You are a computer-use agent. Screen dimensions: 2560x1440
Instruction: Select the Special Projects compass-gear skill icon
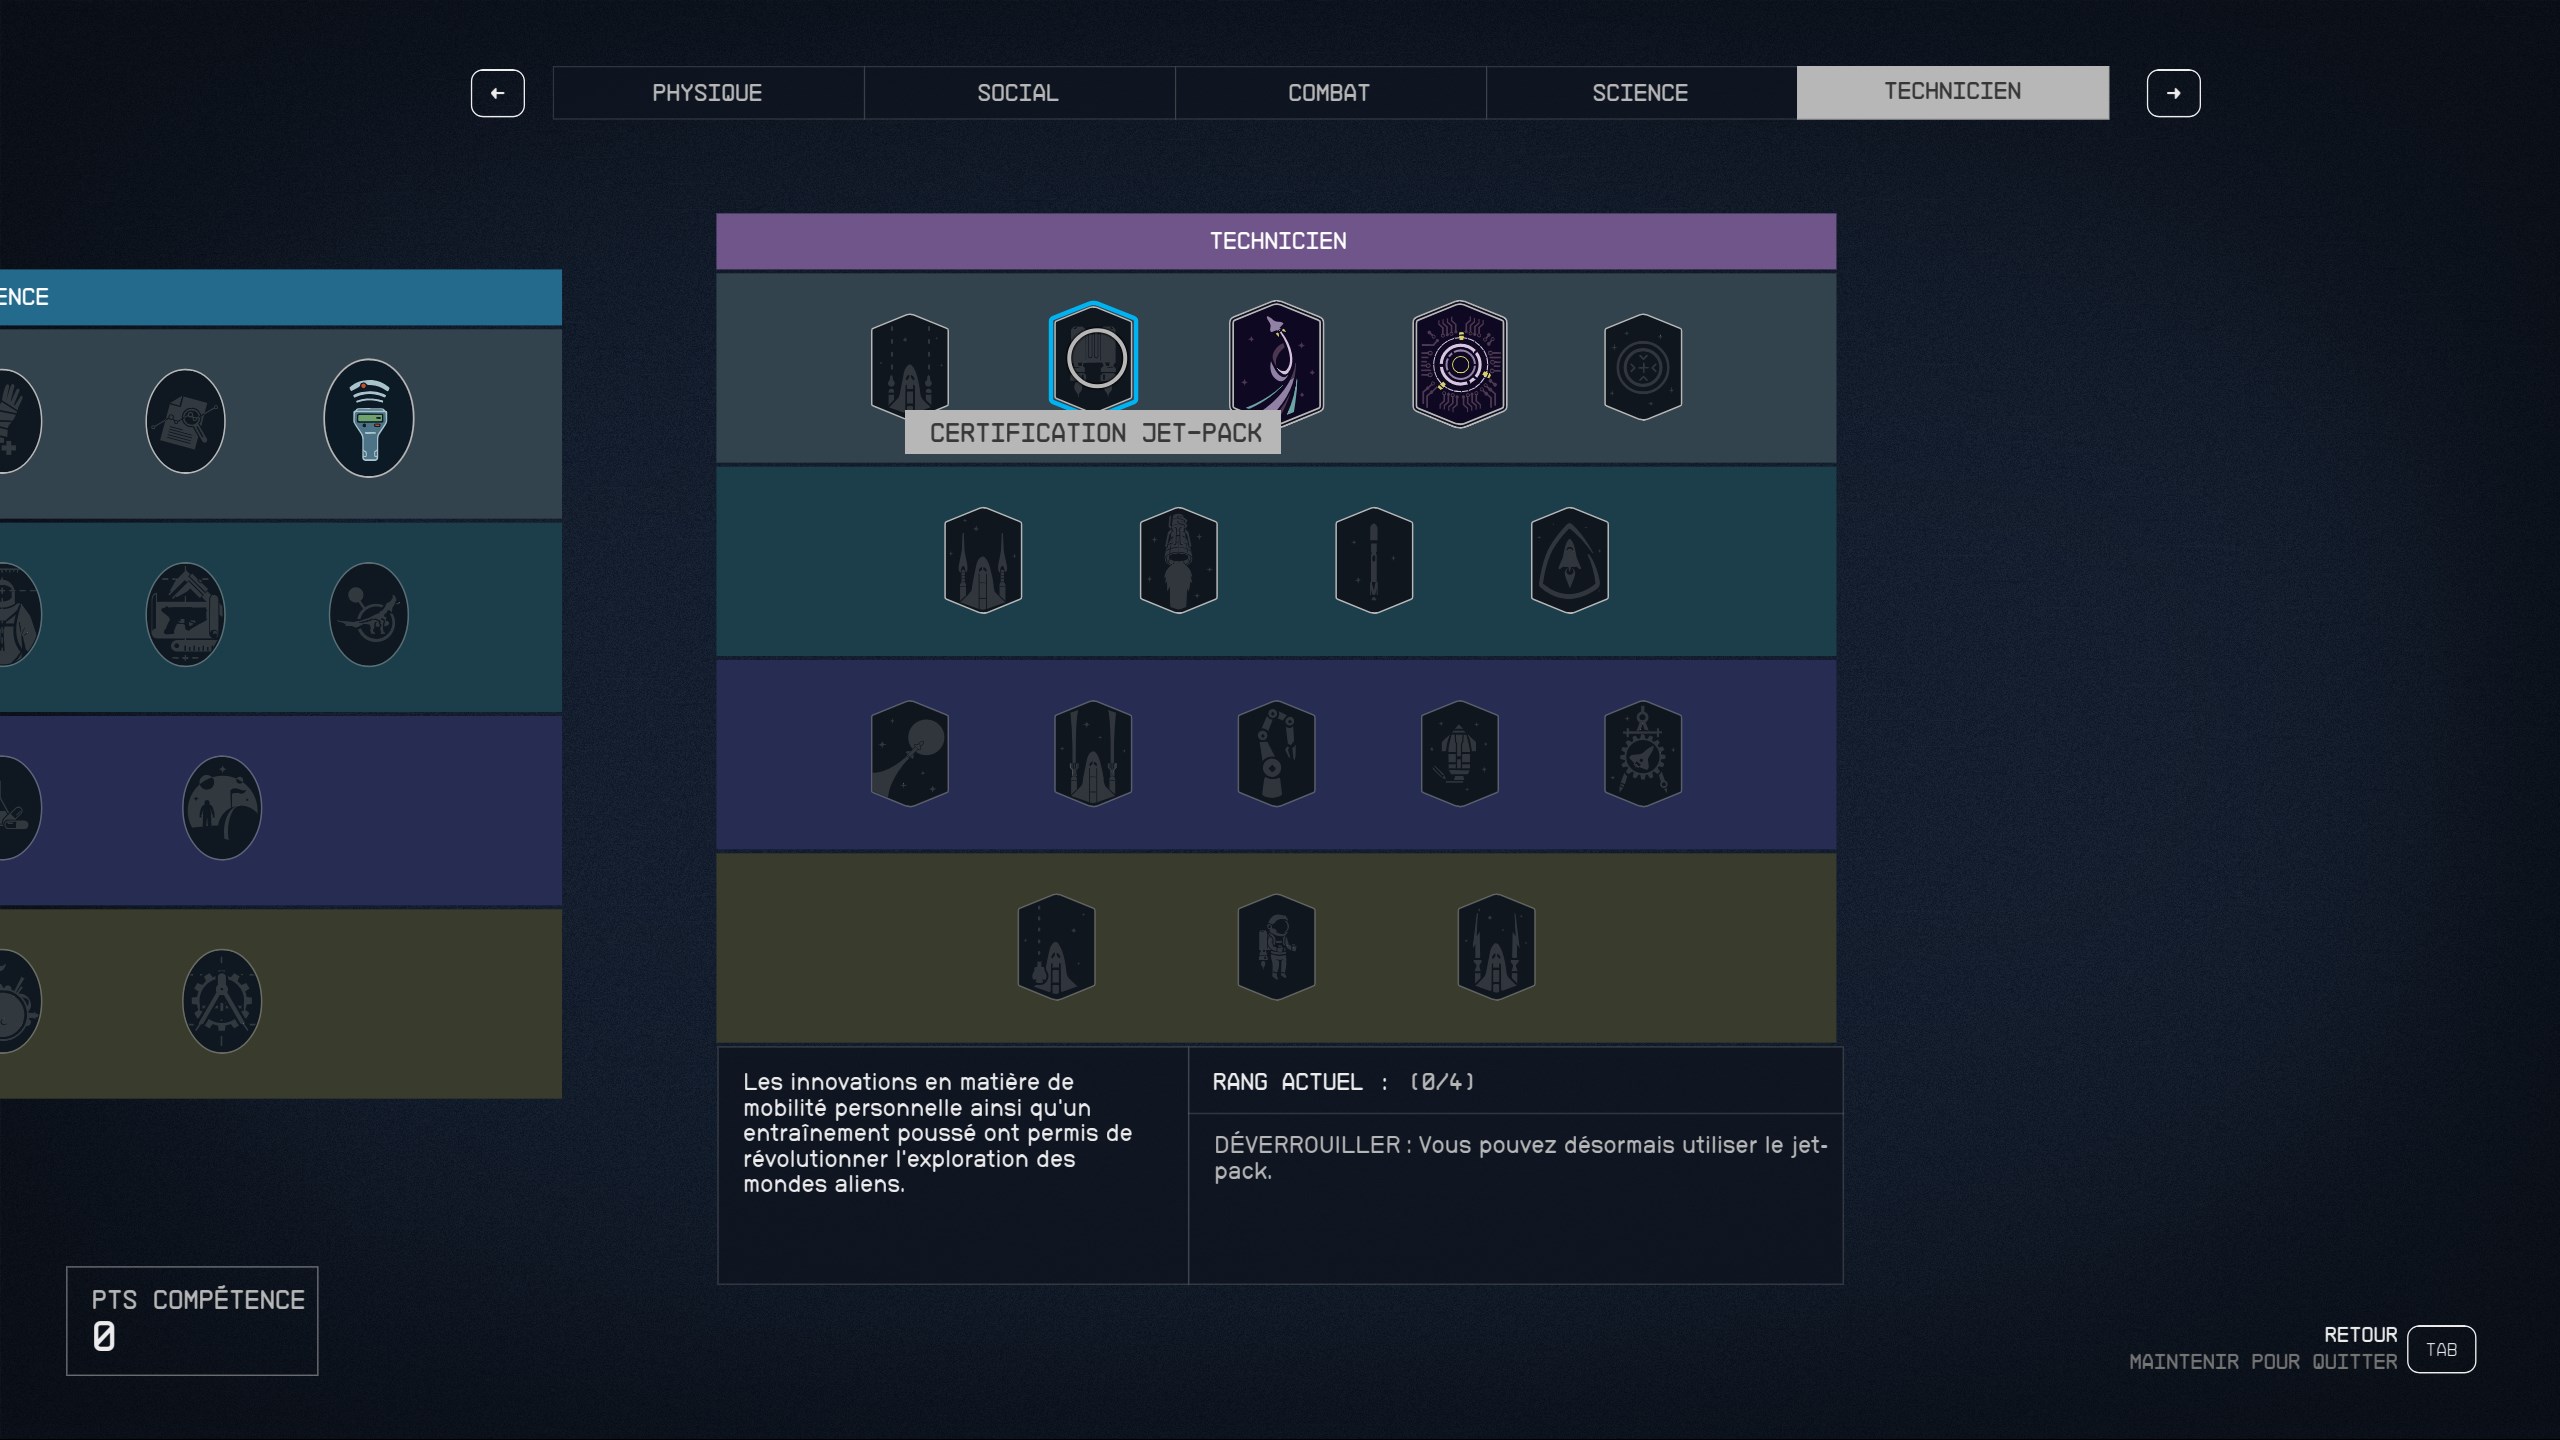tap(221, 1000)
